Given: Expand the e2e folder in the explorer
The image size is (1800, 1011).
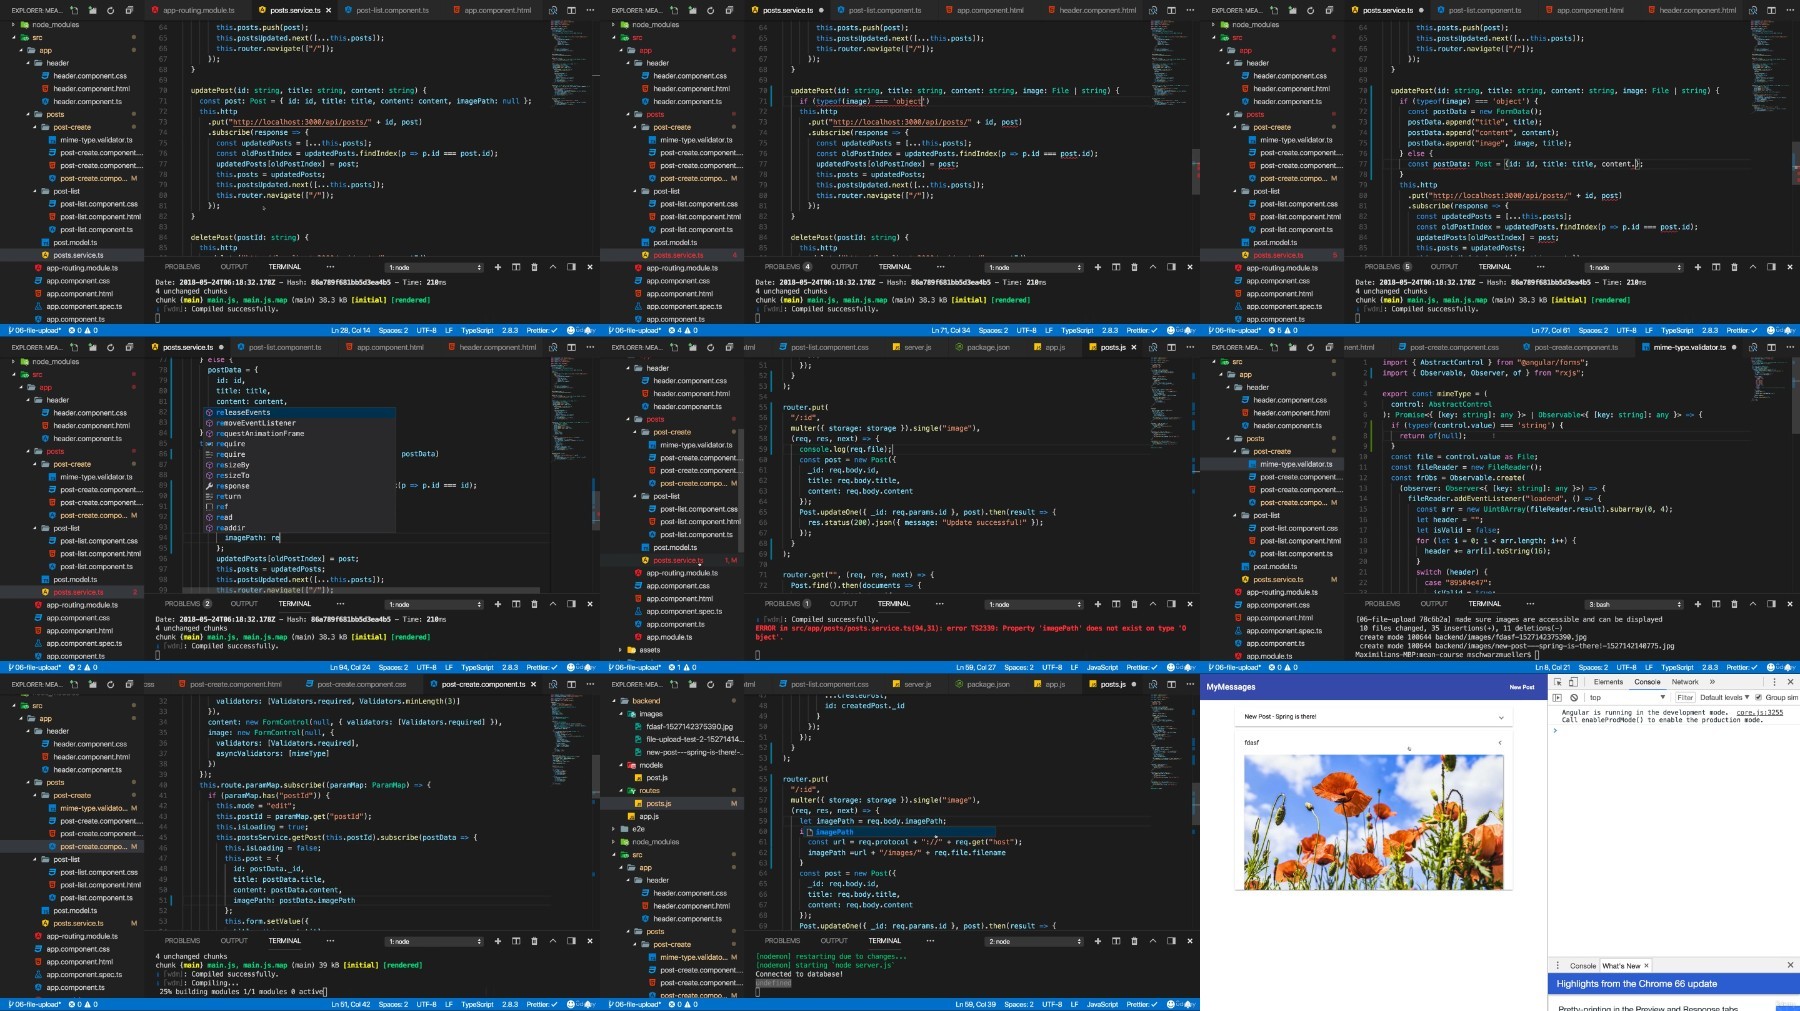Looking at the screenshot, I should 638,829.
